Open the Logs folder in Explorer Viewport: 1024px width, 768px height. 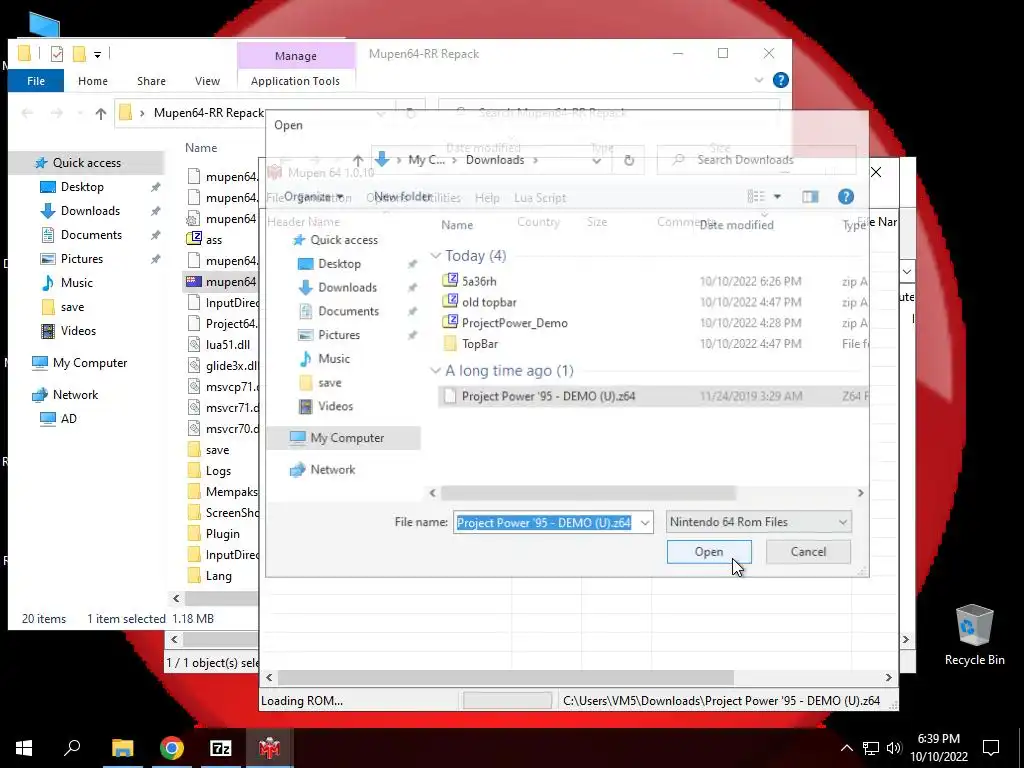click(218, 471)
